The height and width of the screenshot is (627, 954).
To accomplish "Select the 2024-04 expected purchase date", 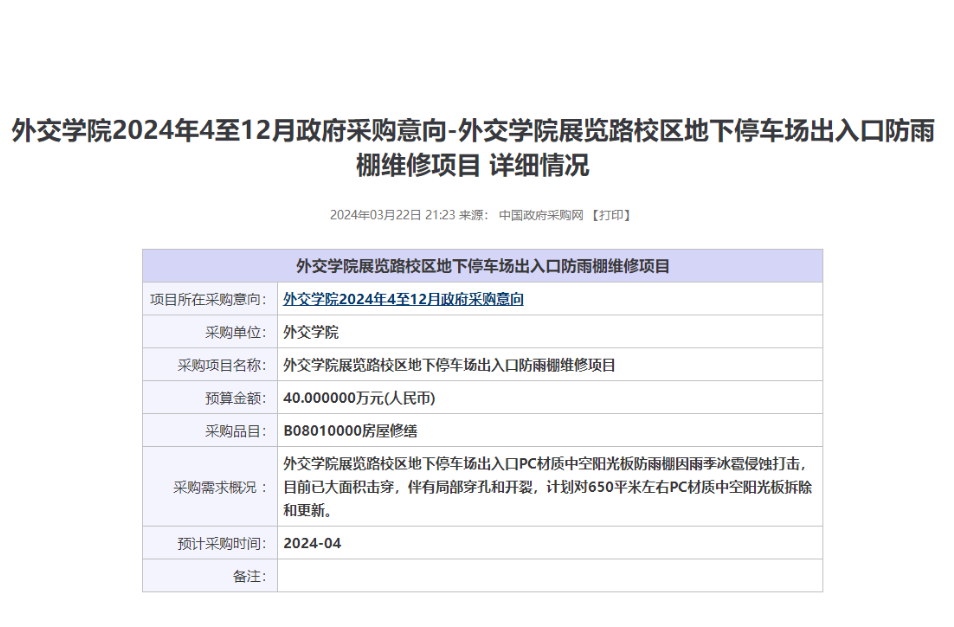I will click(312, 543).
